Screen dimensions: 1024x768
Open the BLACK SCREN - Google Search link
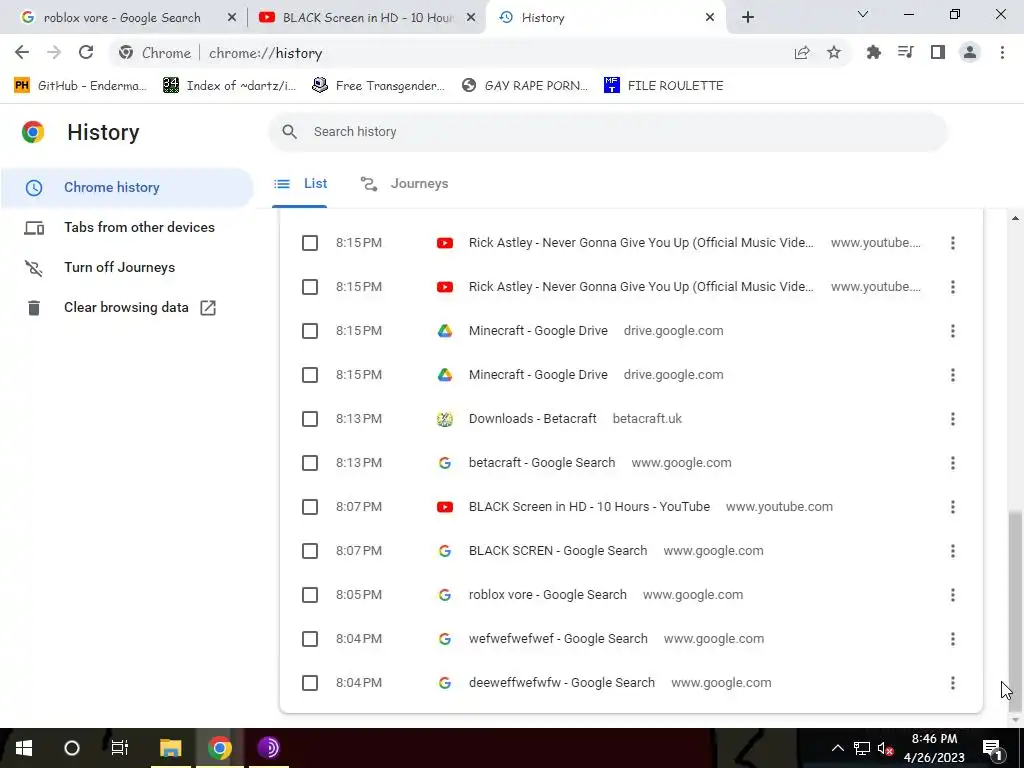(x=558, y=551)
